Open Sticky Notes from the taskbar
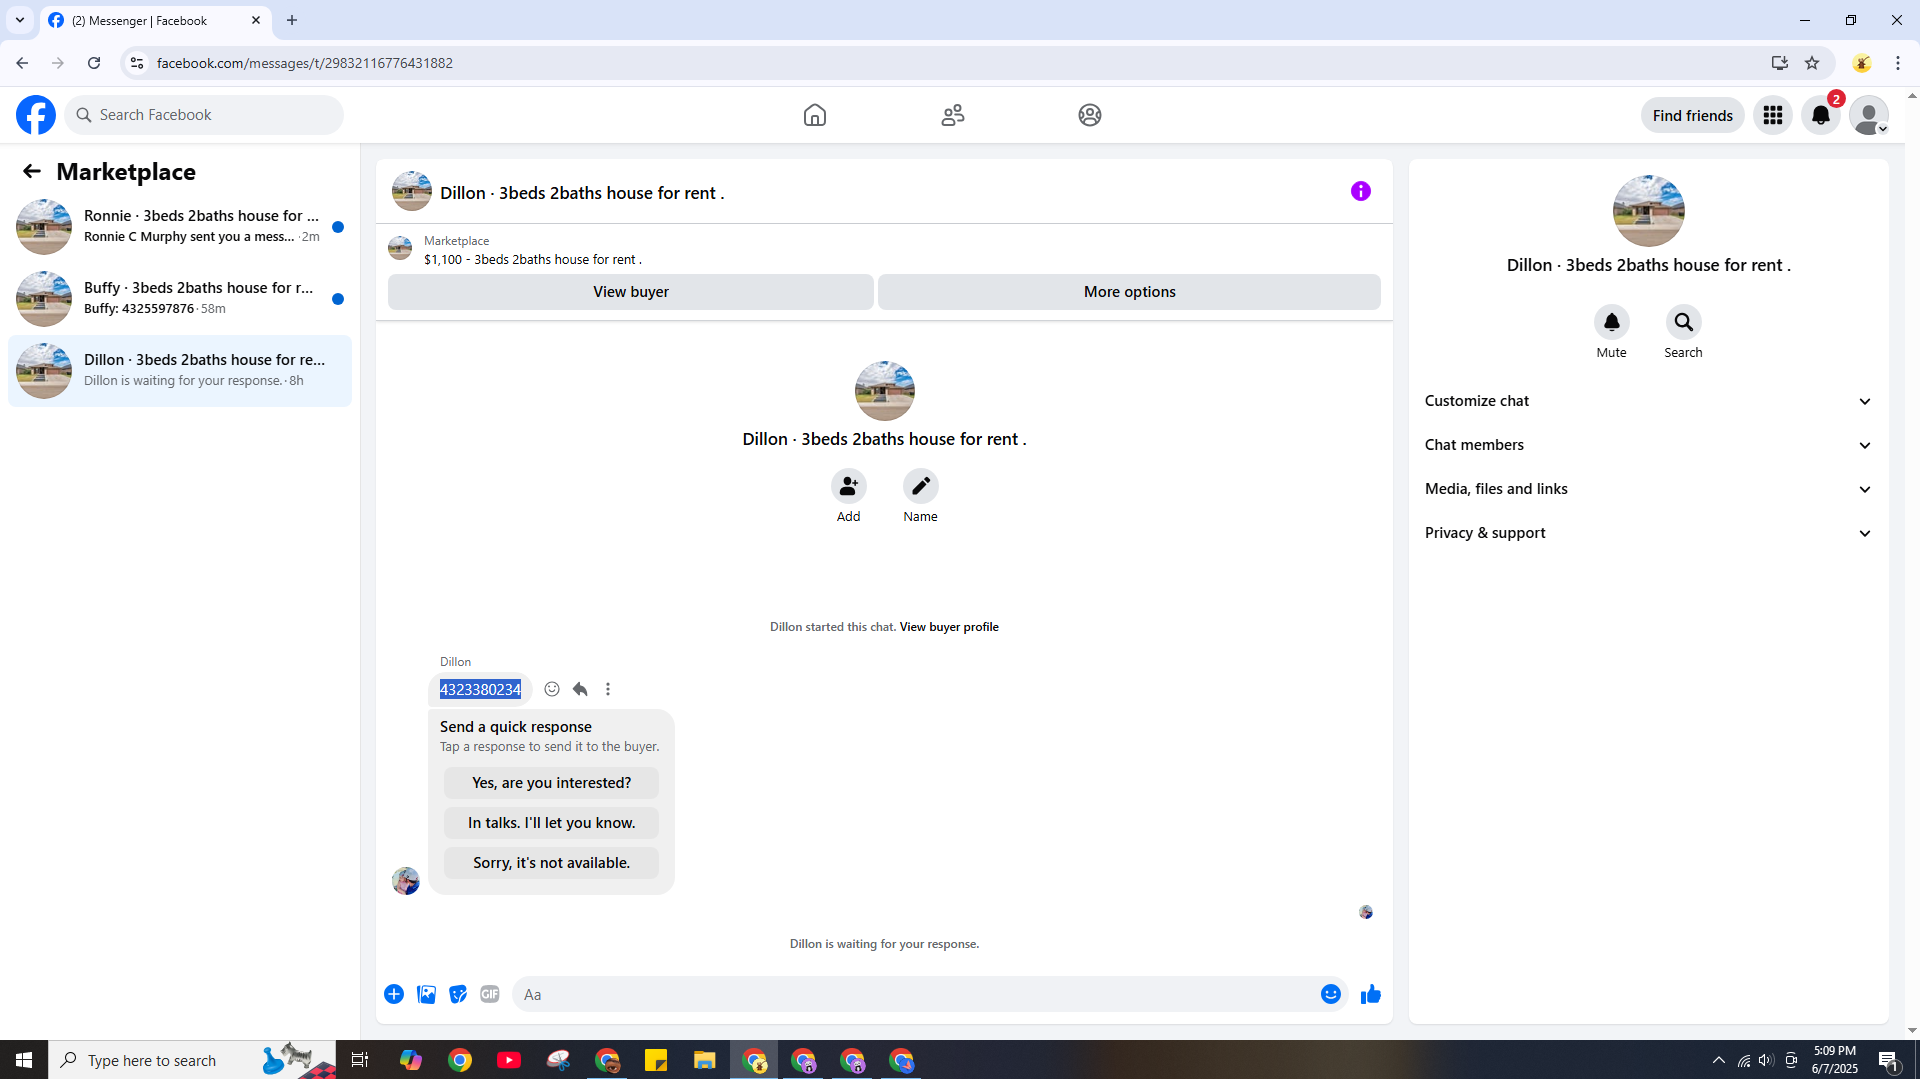1920x1079 pixels. tap(656, 1060)
